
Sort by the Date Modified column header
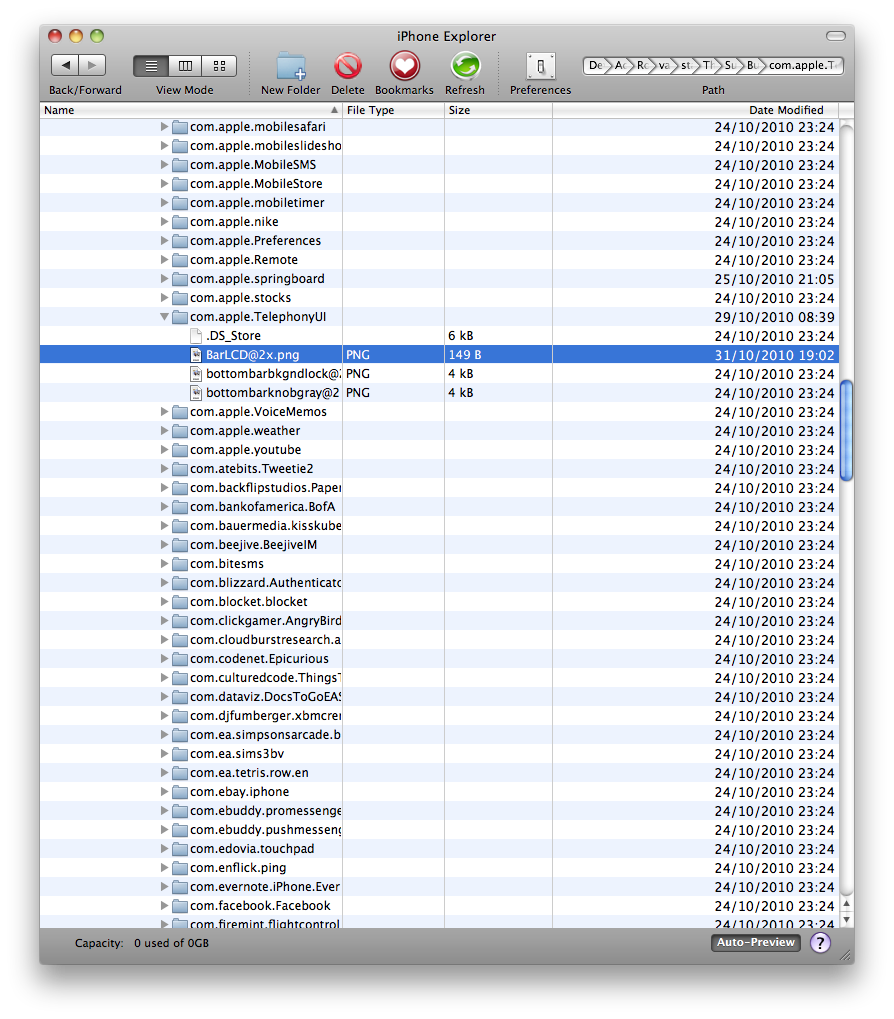point(695,110)
